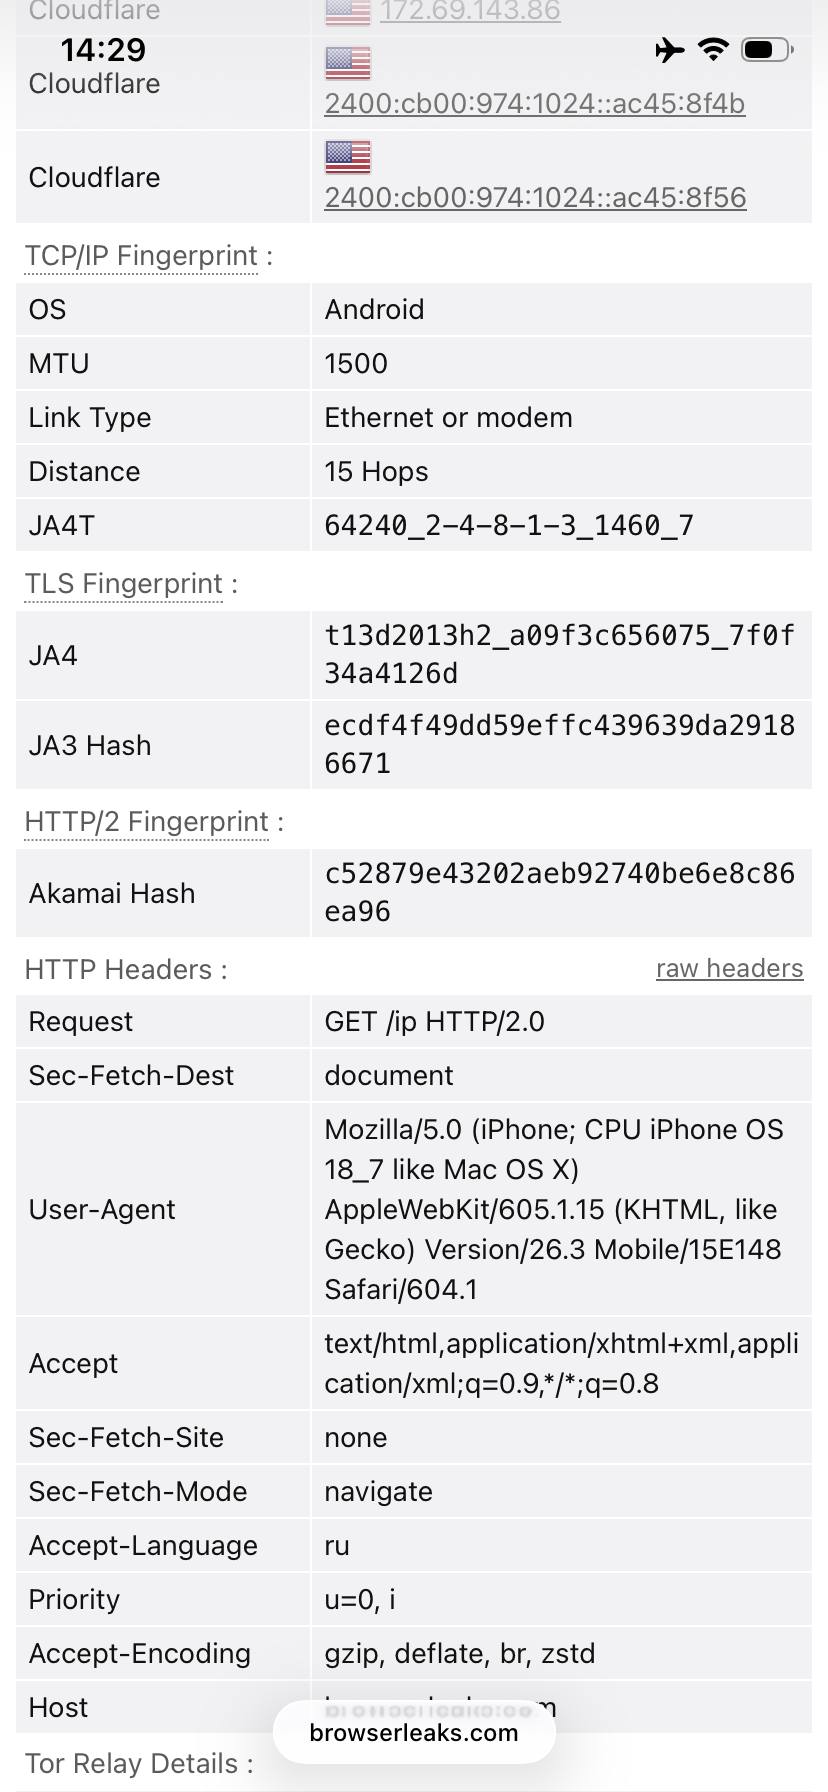Select the Akamai Hash value
The image size is (828, 1792).
tap(559, 892)
